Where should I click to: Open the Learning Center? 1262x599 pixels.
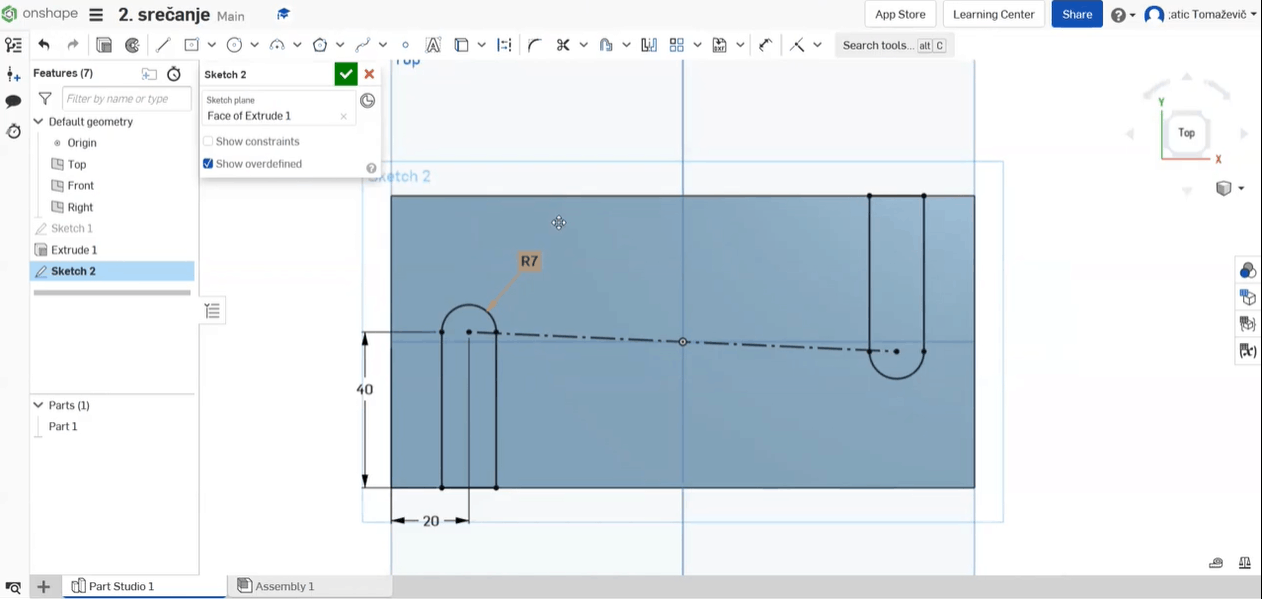[993, 14]
